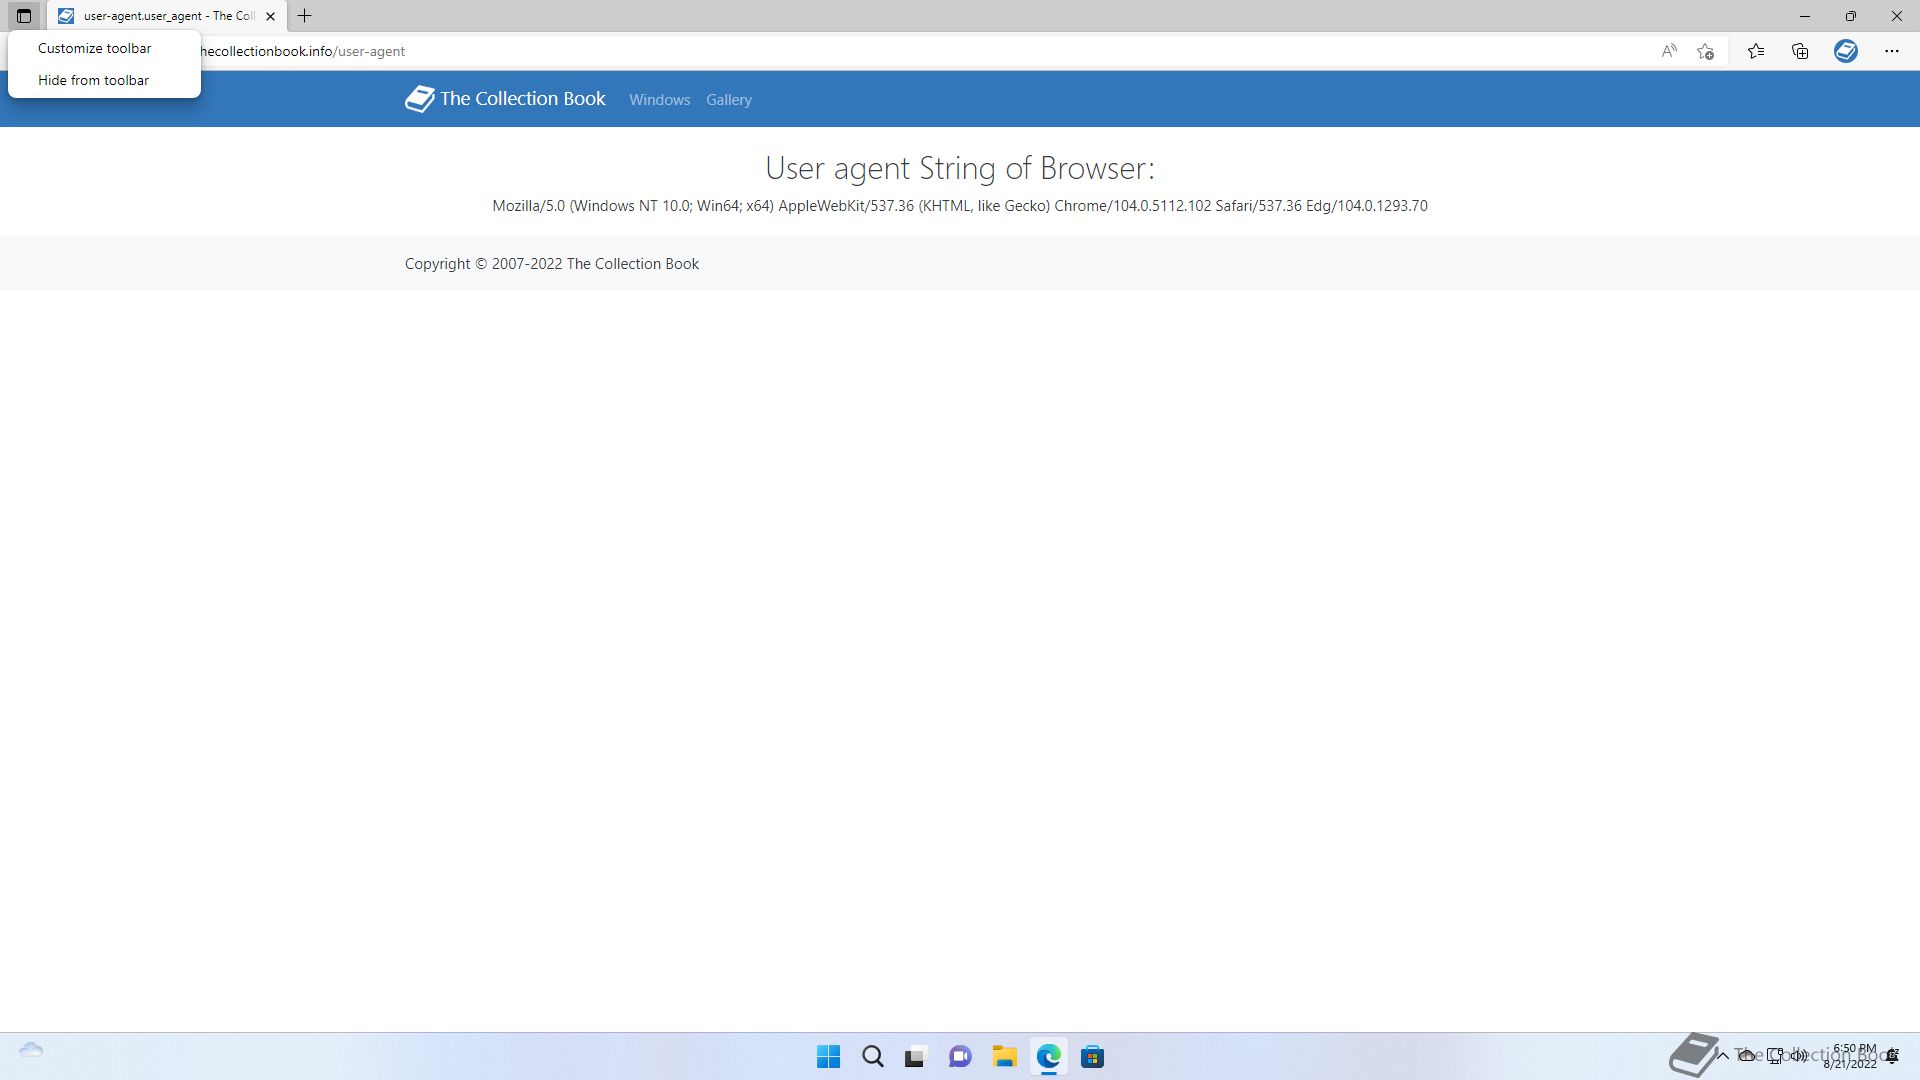Open the Windows navigation link

pos(659,100)
